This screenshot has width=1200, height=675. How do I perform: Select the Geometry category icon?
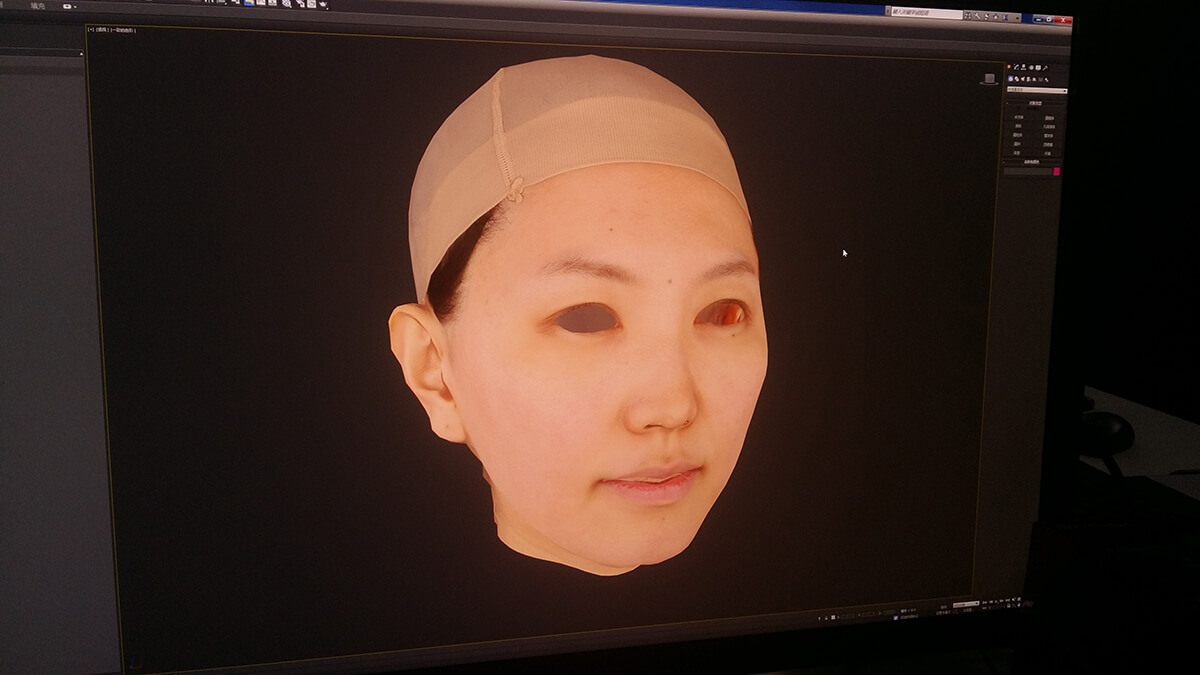pyautogui.click(x=1011, y=79)
